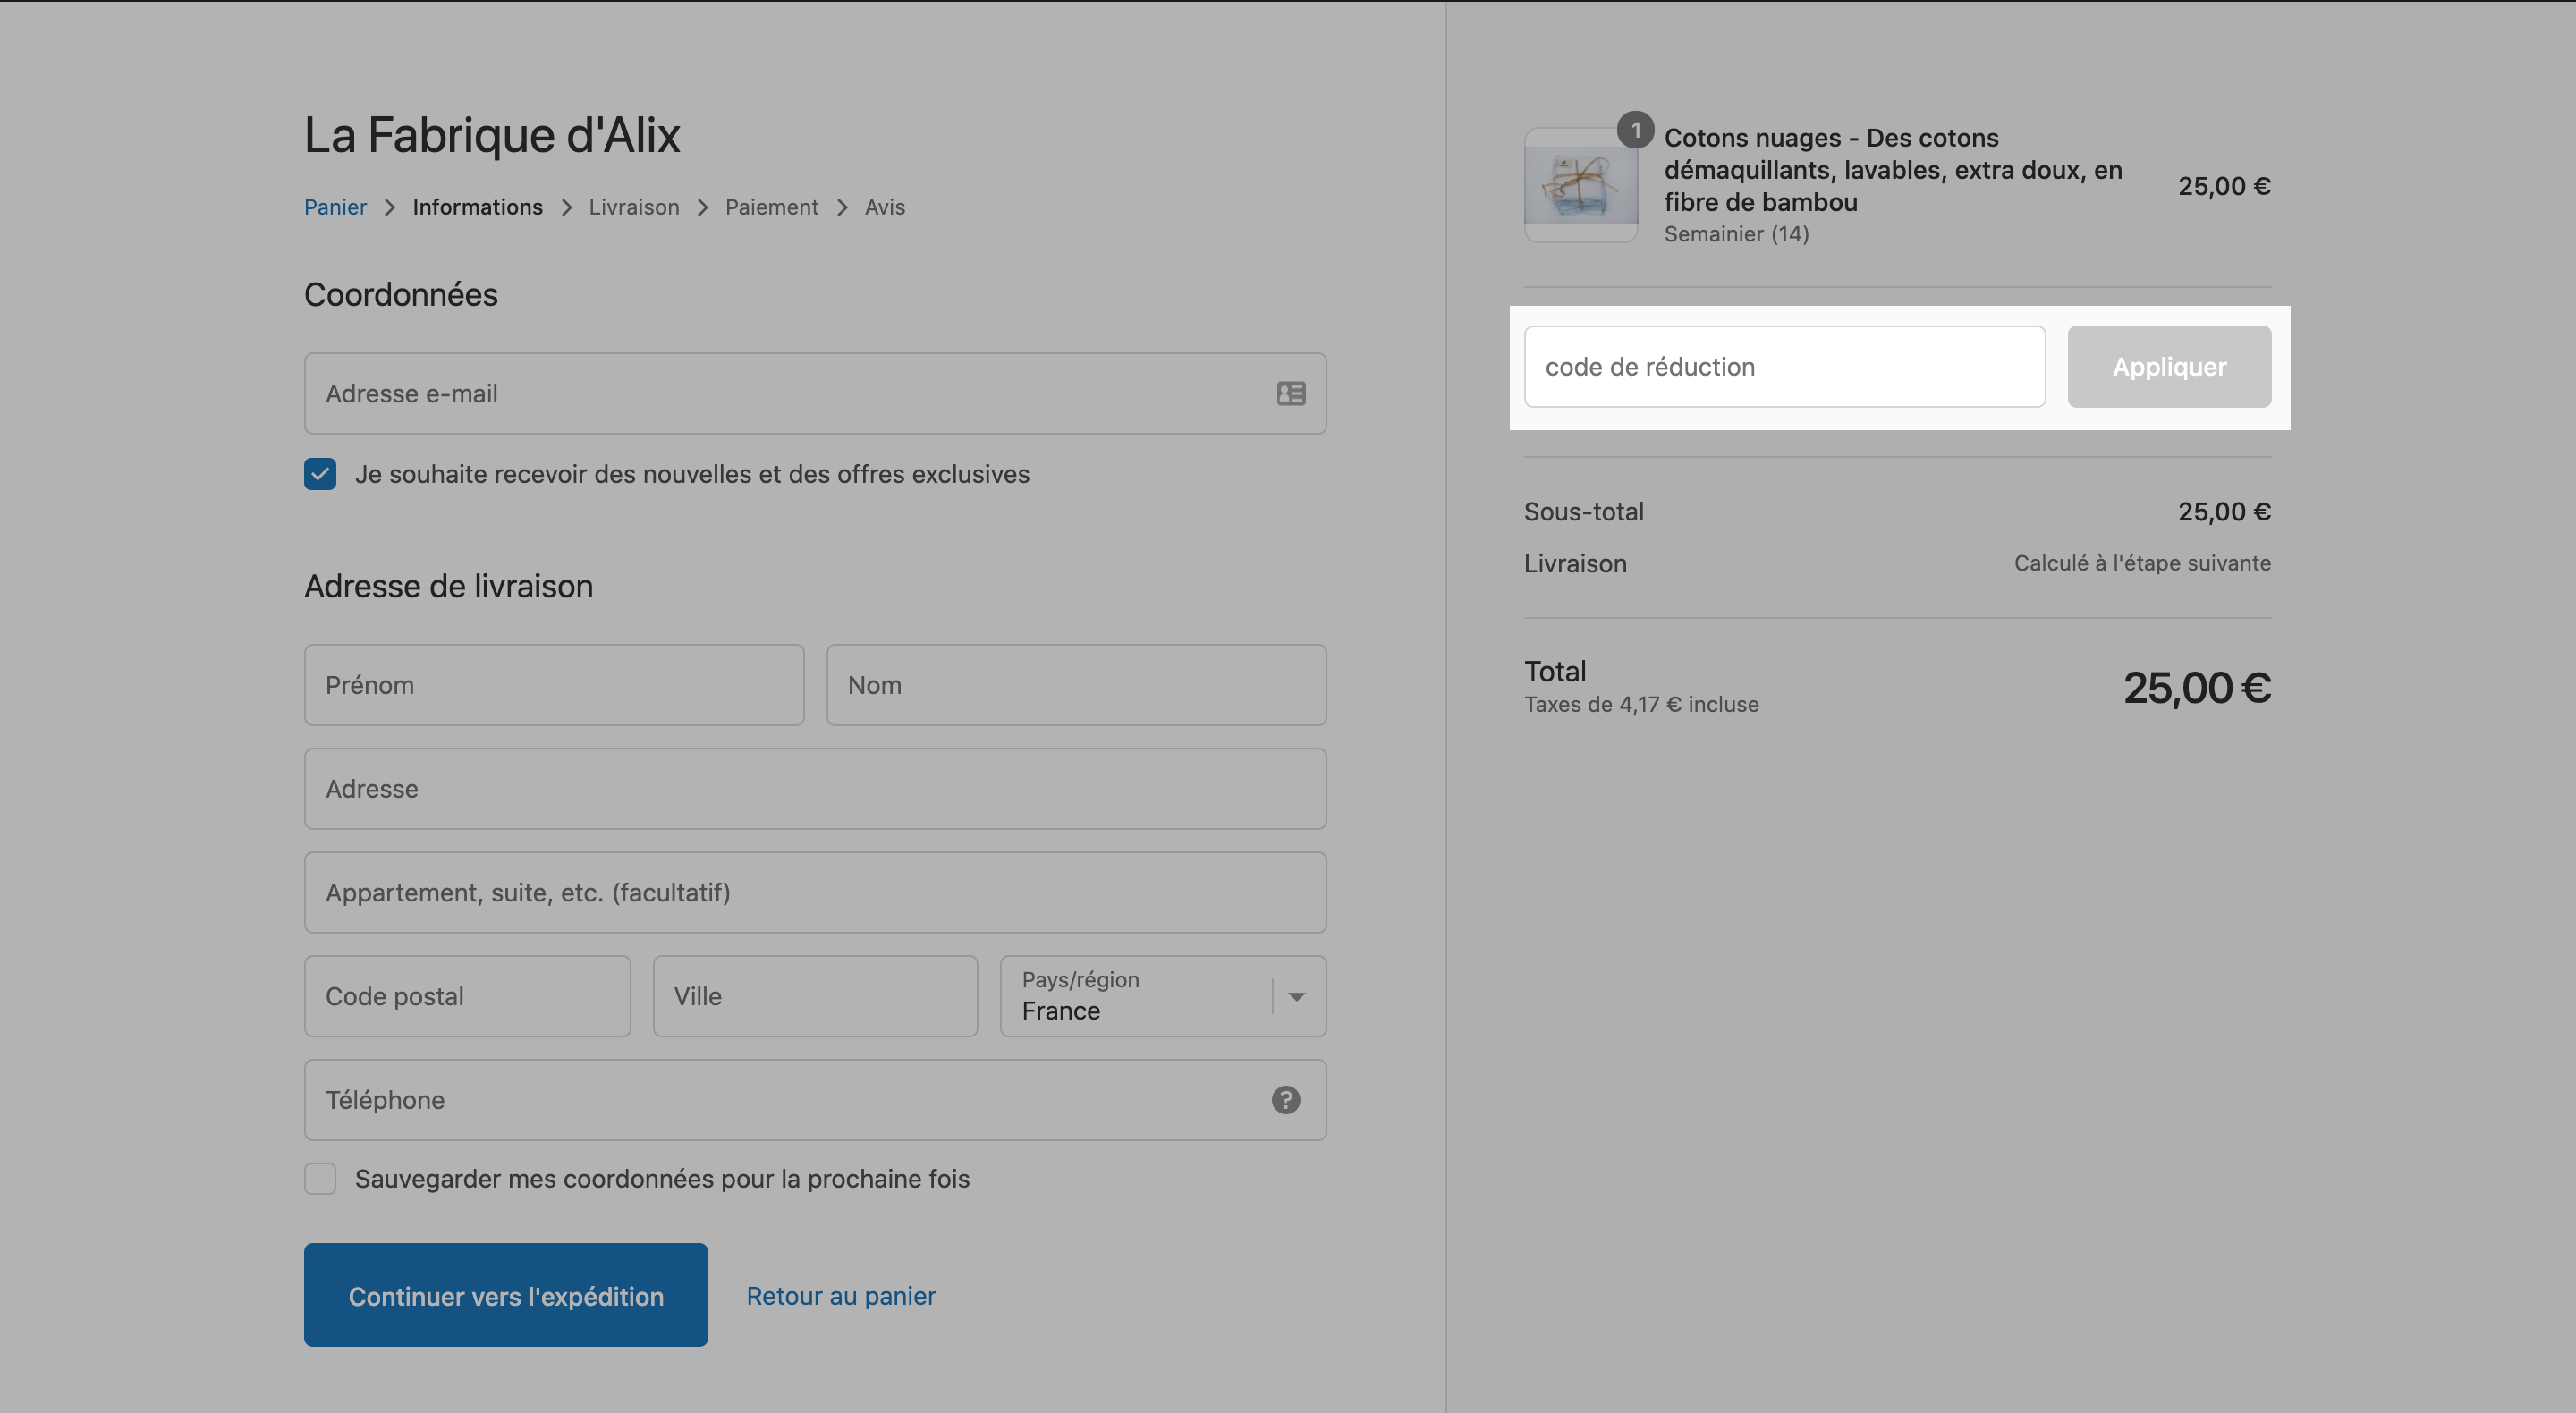Click the quantity badge on product thumbnail
Viewport: 2576px width, 1413px height.
[x=1635, y=130]
